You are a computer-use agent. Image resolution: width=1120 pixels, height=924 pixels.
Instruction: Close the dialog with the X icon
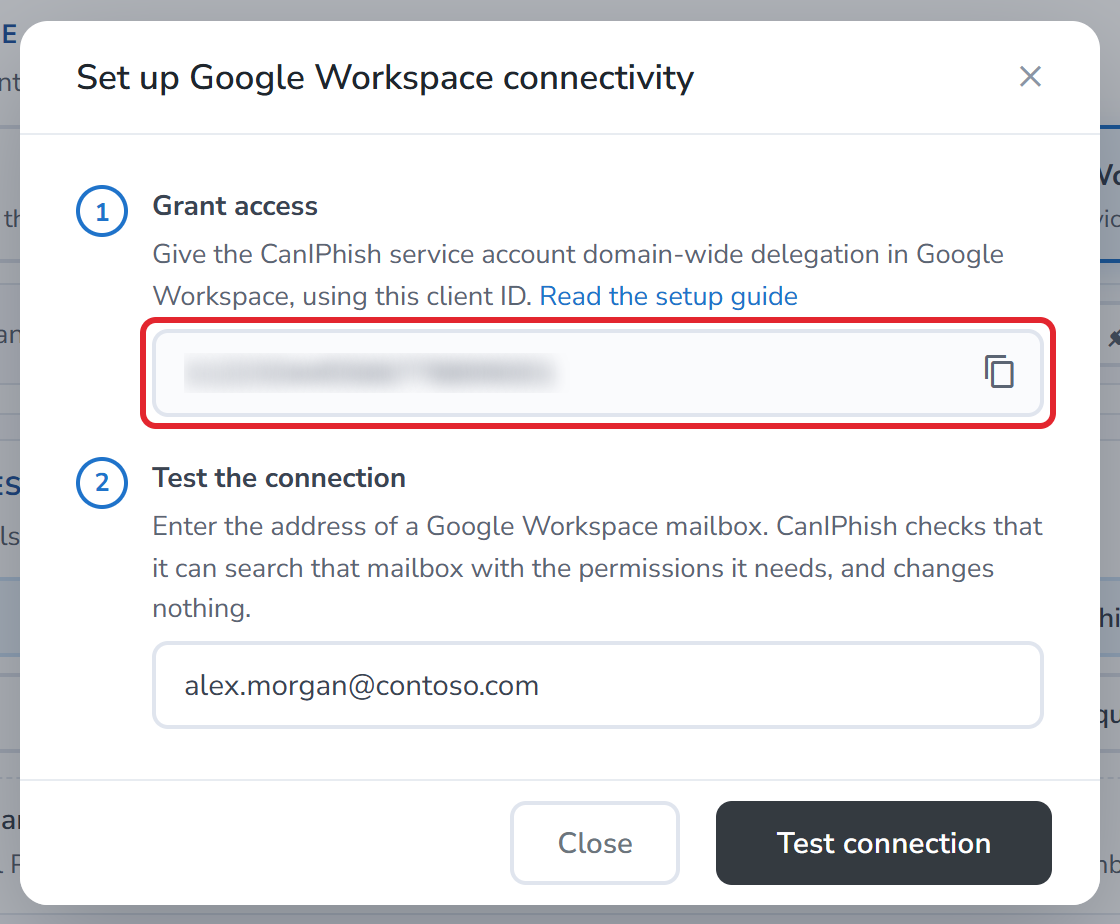click(1030, 76)
